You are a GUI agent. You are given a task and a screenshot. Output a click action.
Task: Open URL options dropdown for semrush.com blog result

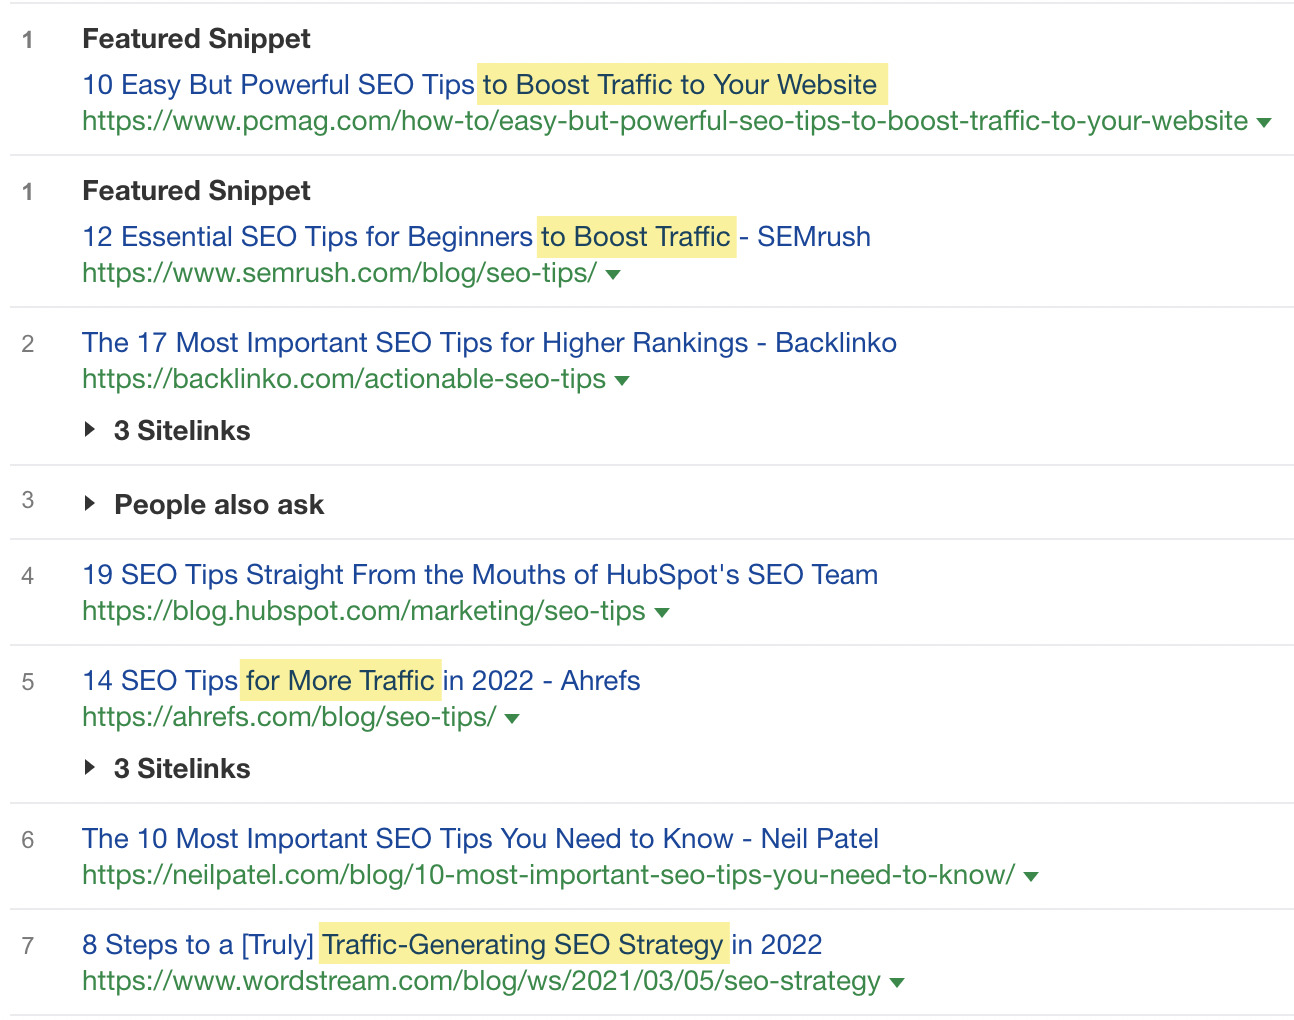tap(613, 274)
